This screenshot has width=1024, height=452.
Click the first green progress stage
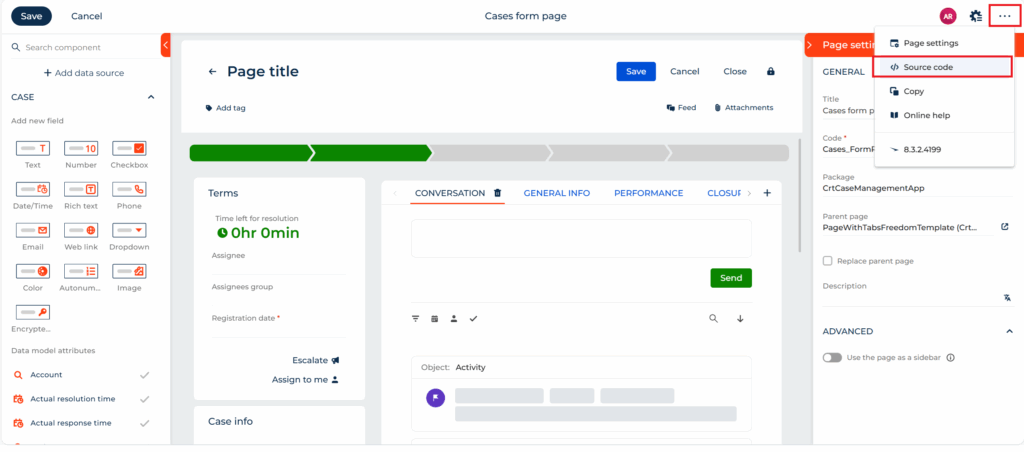click(x=249, y=153)
